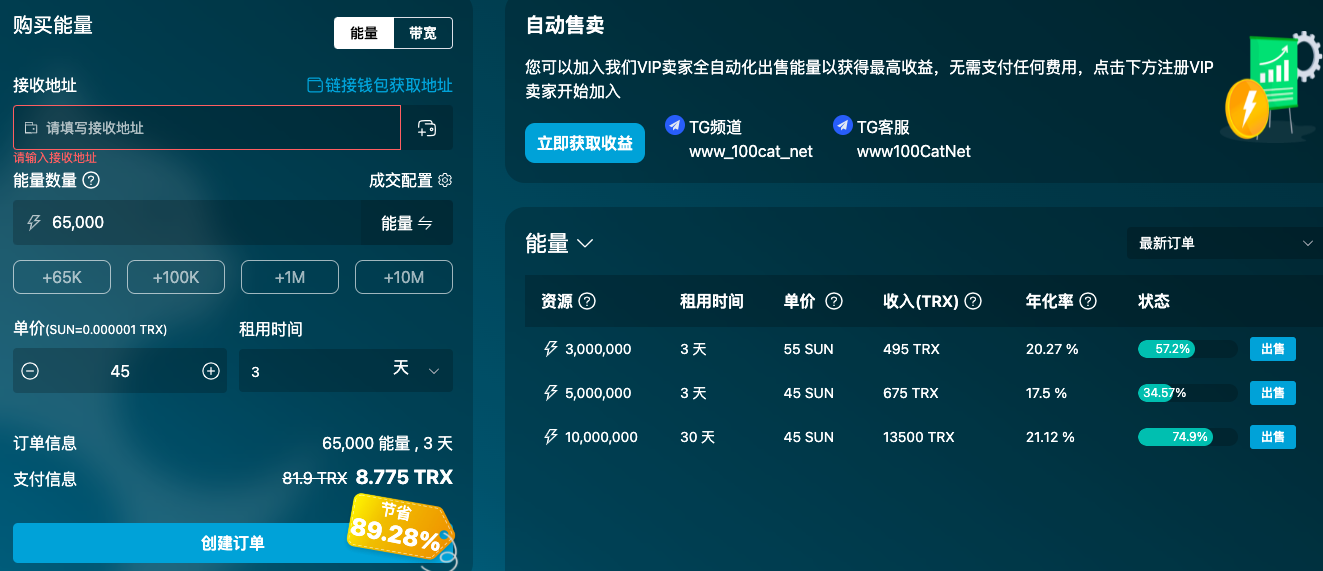Screen dimensions: 1323x571
Task: Click the help icon next to 能量数量
Action: [91, 180]
